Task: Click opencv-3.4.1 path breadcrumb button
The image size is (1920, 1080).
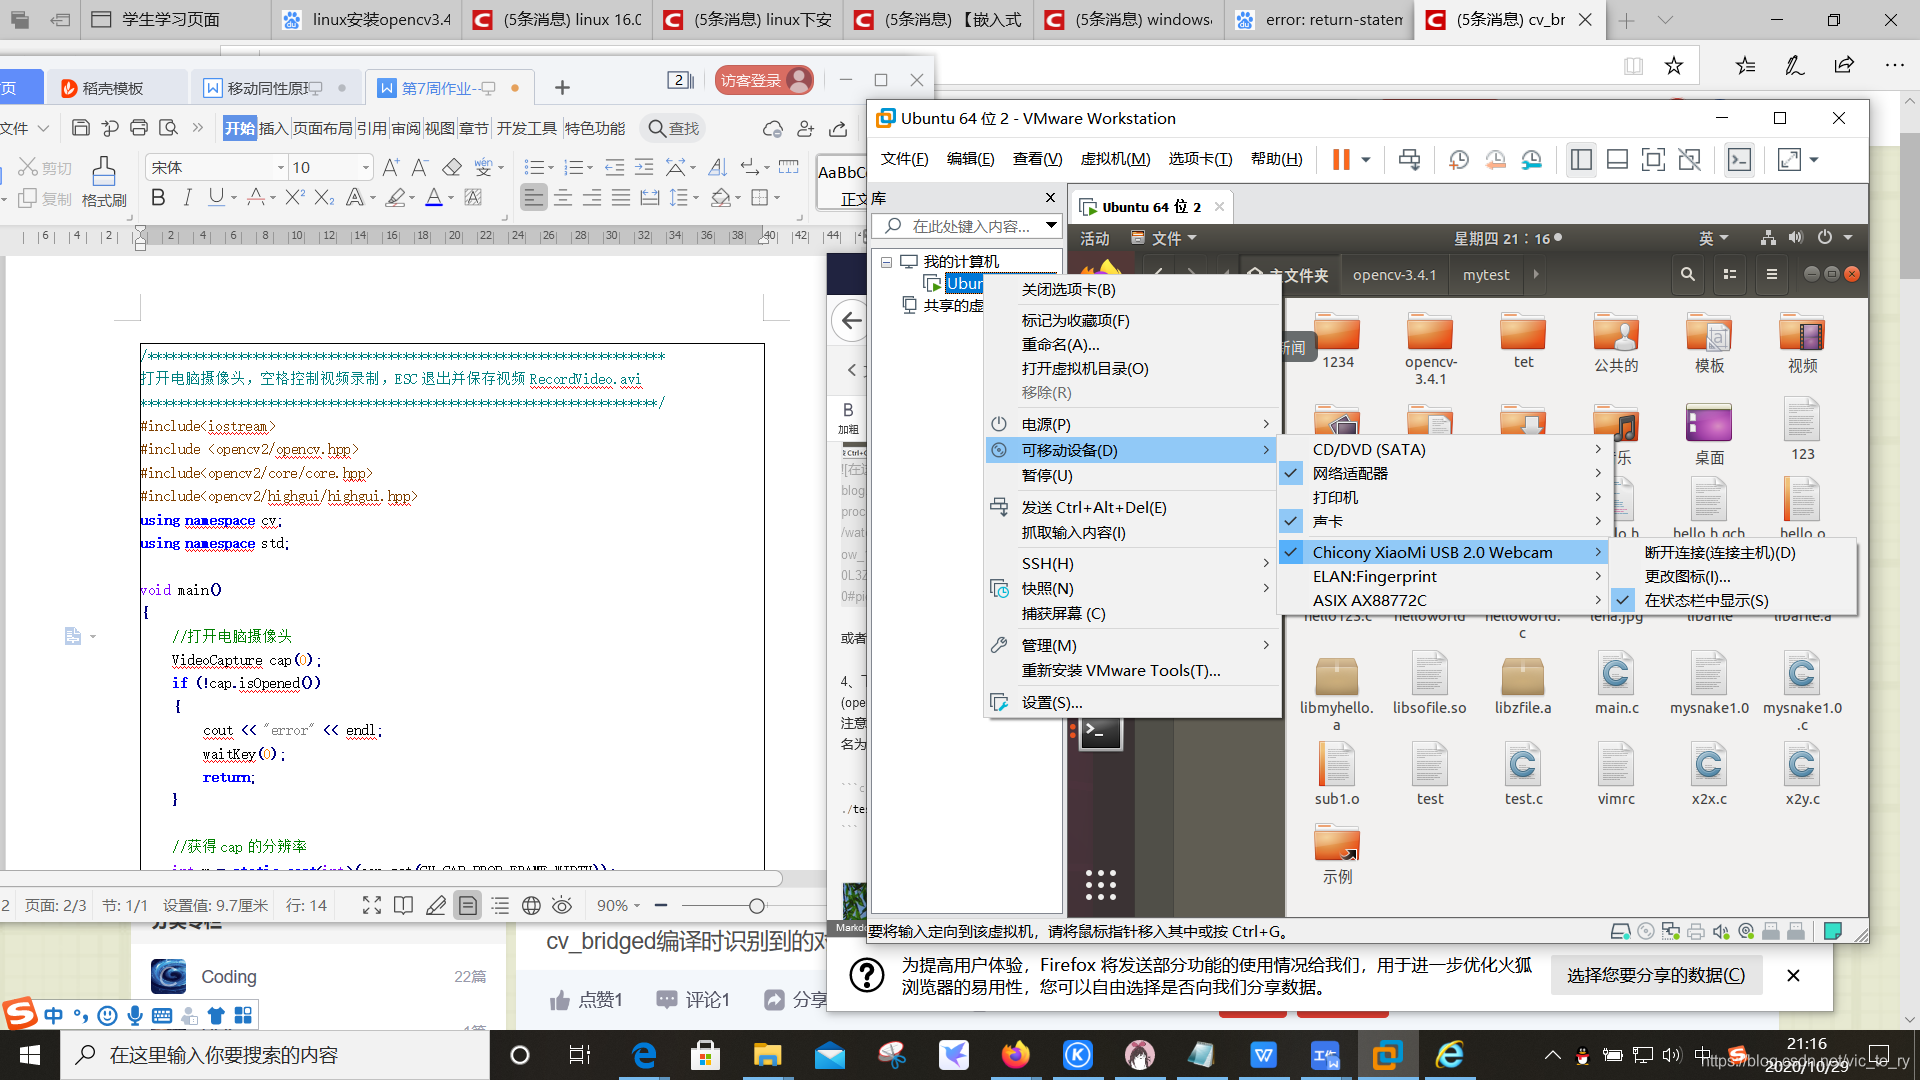Action: [x=1394, y=275]
